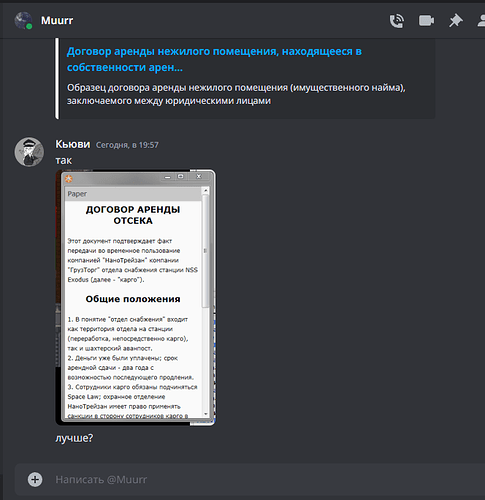Start a voice call with Muurr
This screenshot has height=500, width=485.
[x=397, y=21]
